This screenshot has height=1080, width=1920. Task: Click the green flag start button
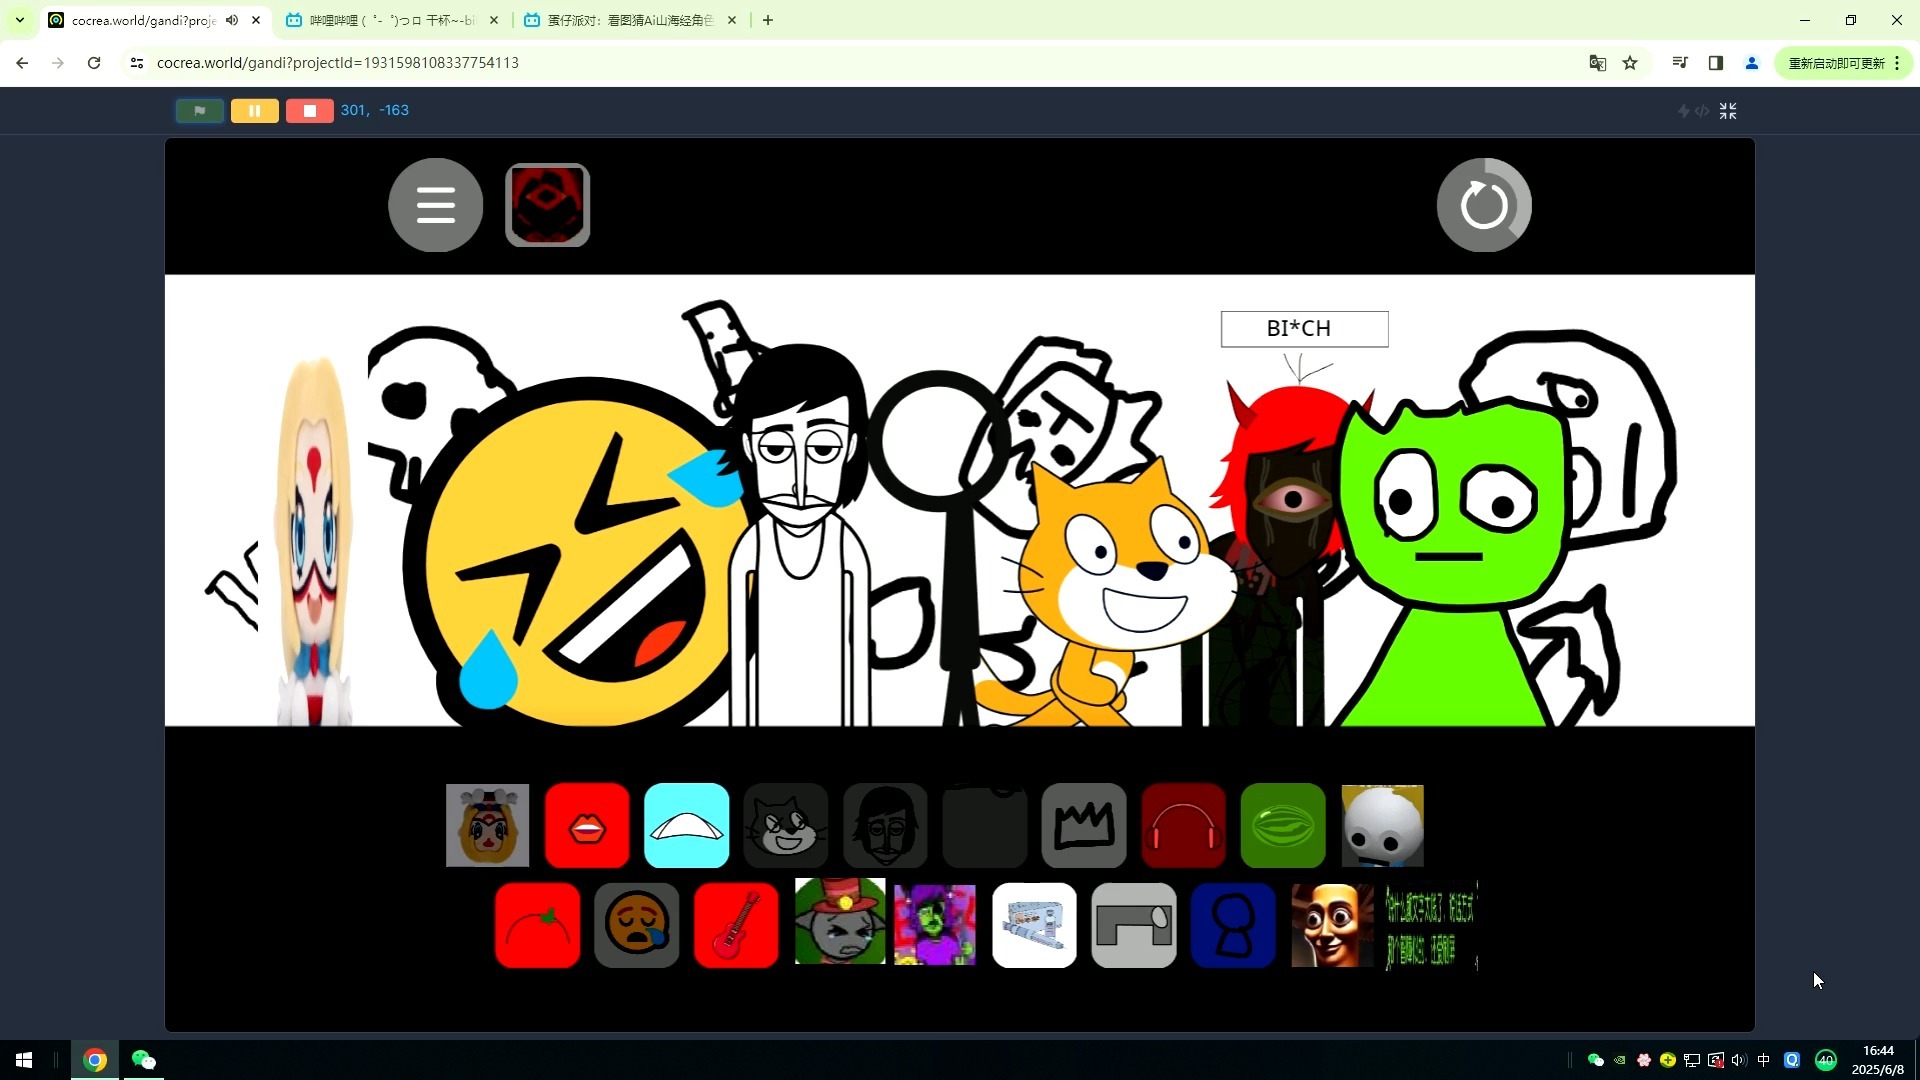pos(200,111)
